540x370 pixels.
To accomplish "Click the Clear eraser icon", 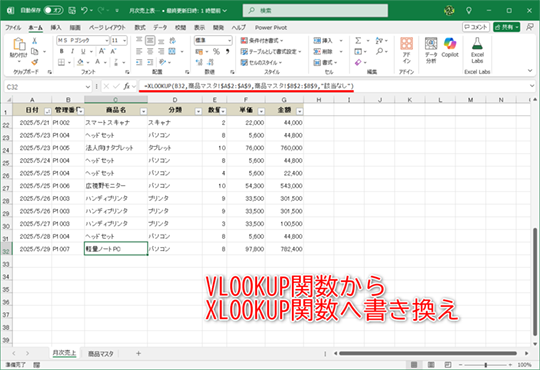I will click(x=358, y=62).
